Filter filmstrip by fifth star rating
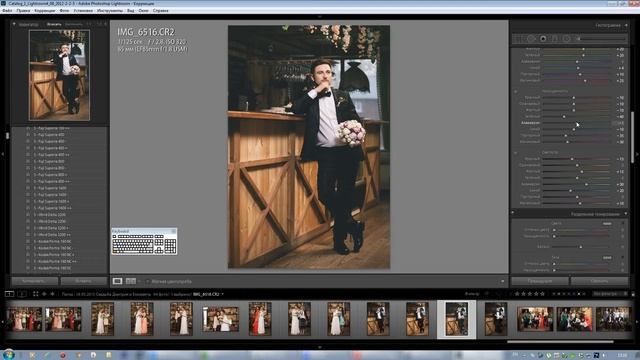 [542, 294]
